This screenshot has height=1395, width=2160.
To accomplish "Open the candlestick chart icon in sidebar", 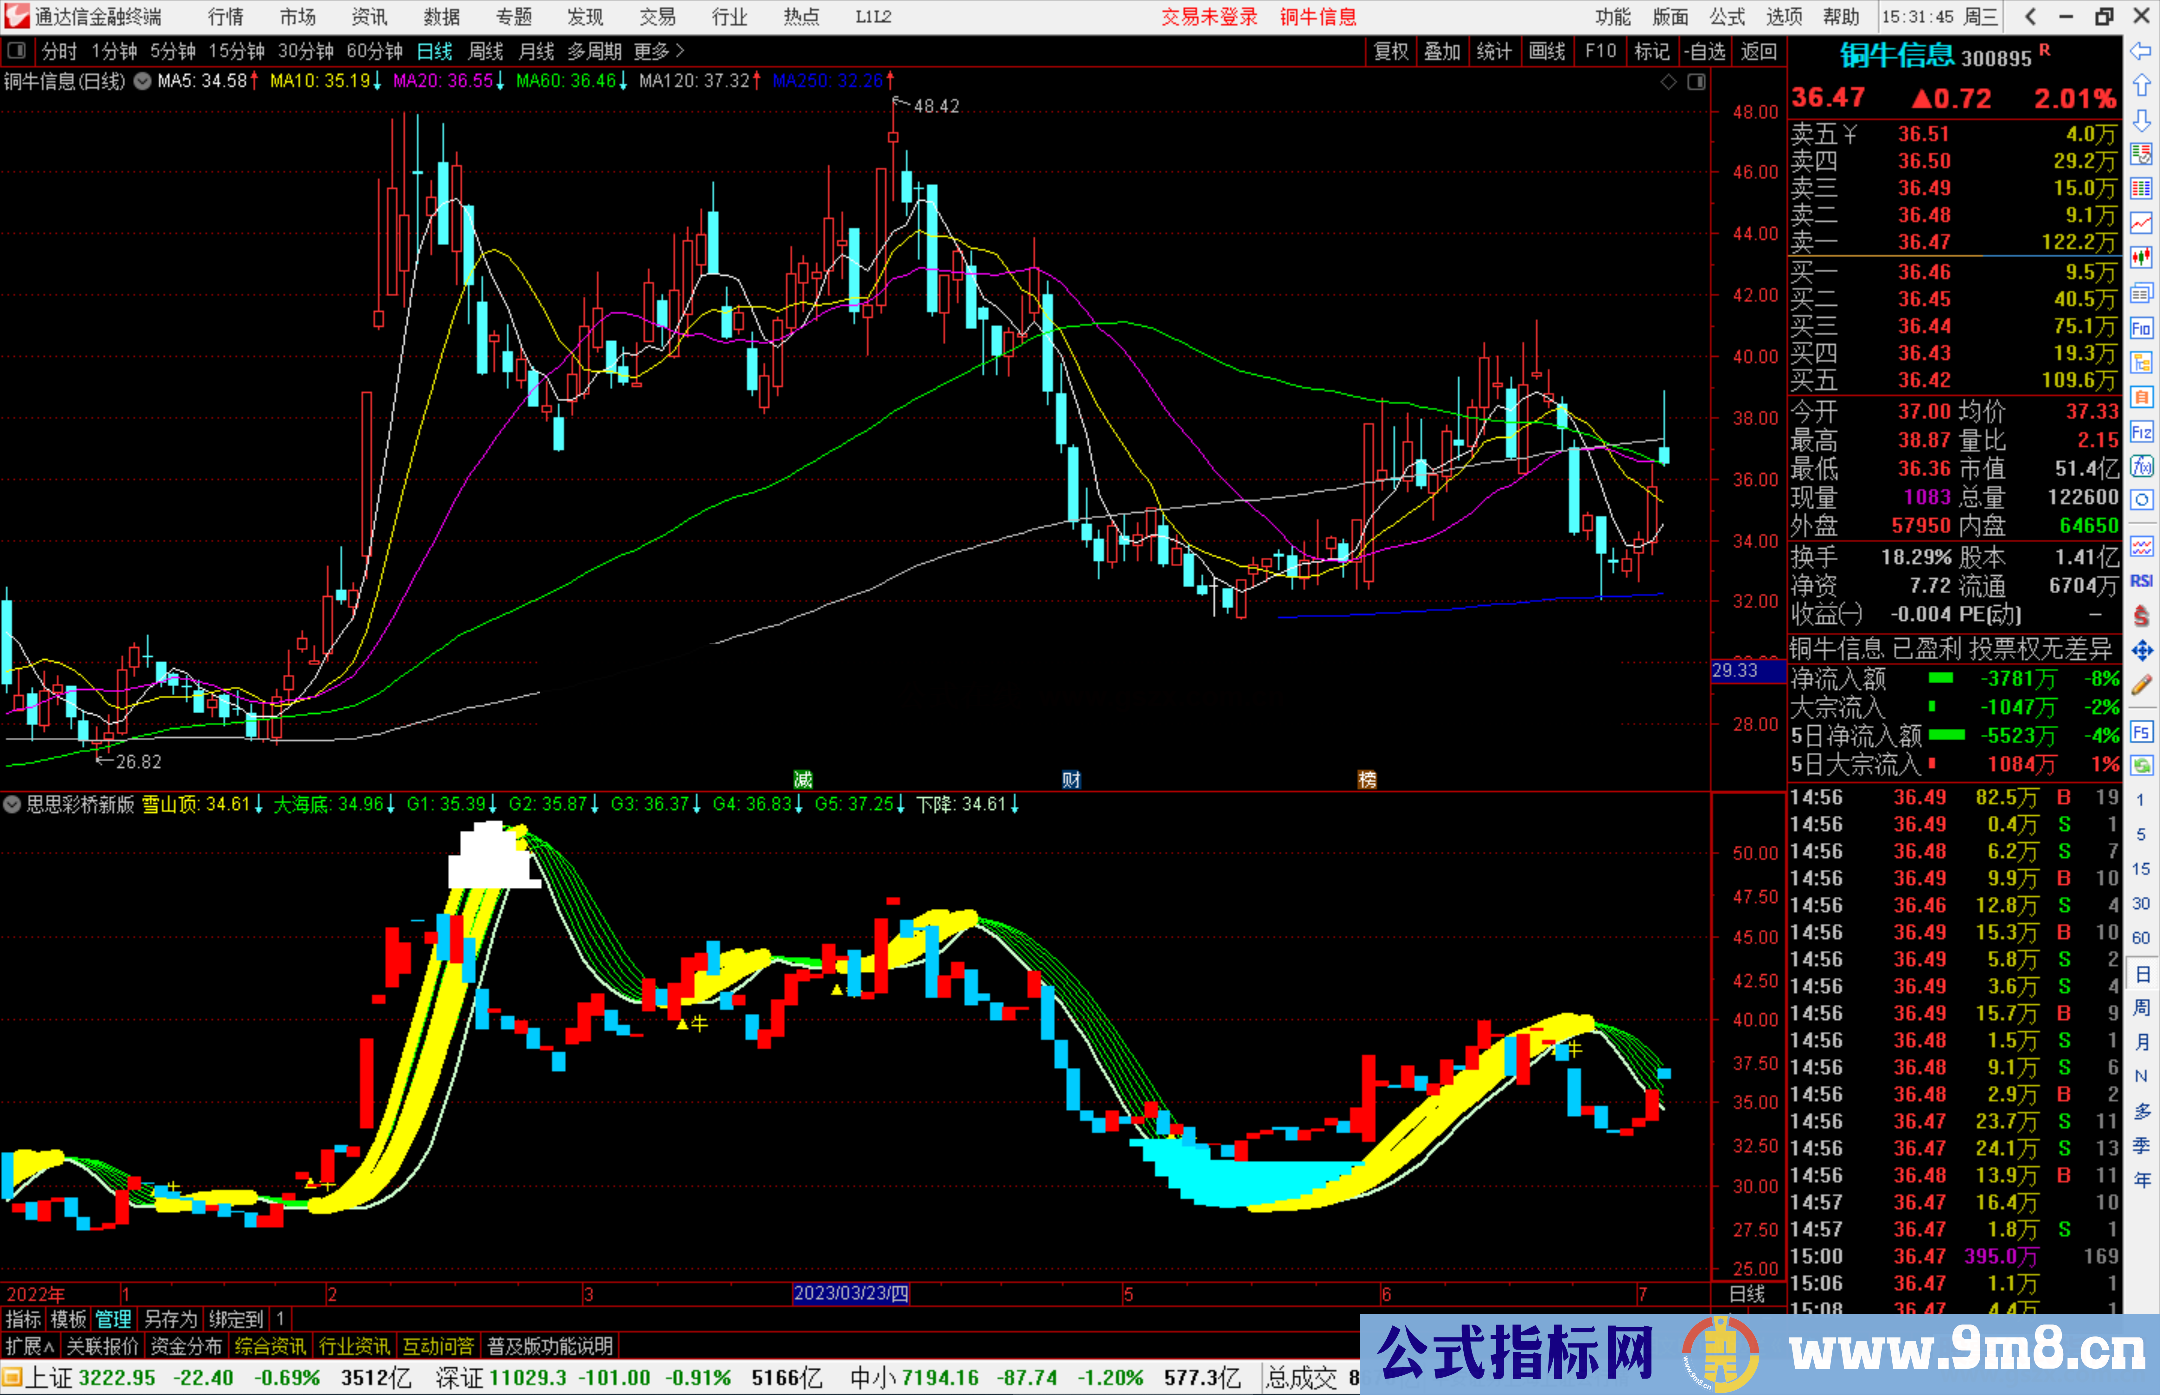I will point(2141,258).
